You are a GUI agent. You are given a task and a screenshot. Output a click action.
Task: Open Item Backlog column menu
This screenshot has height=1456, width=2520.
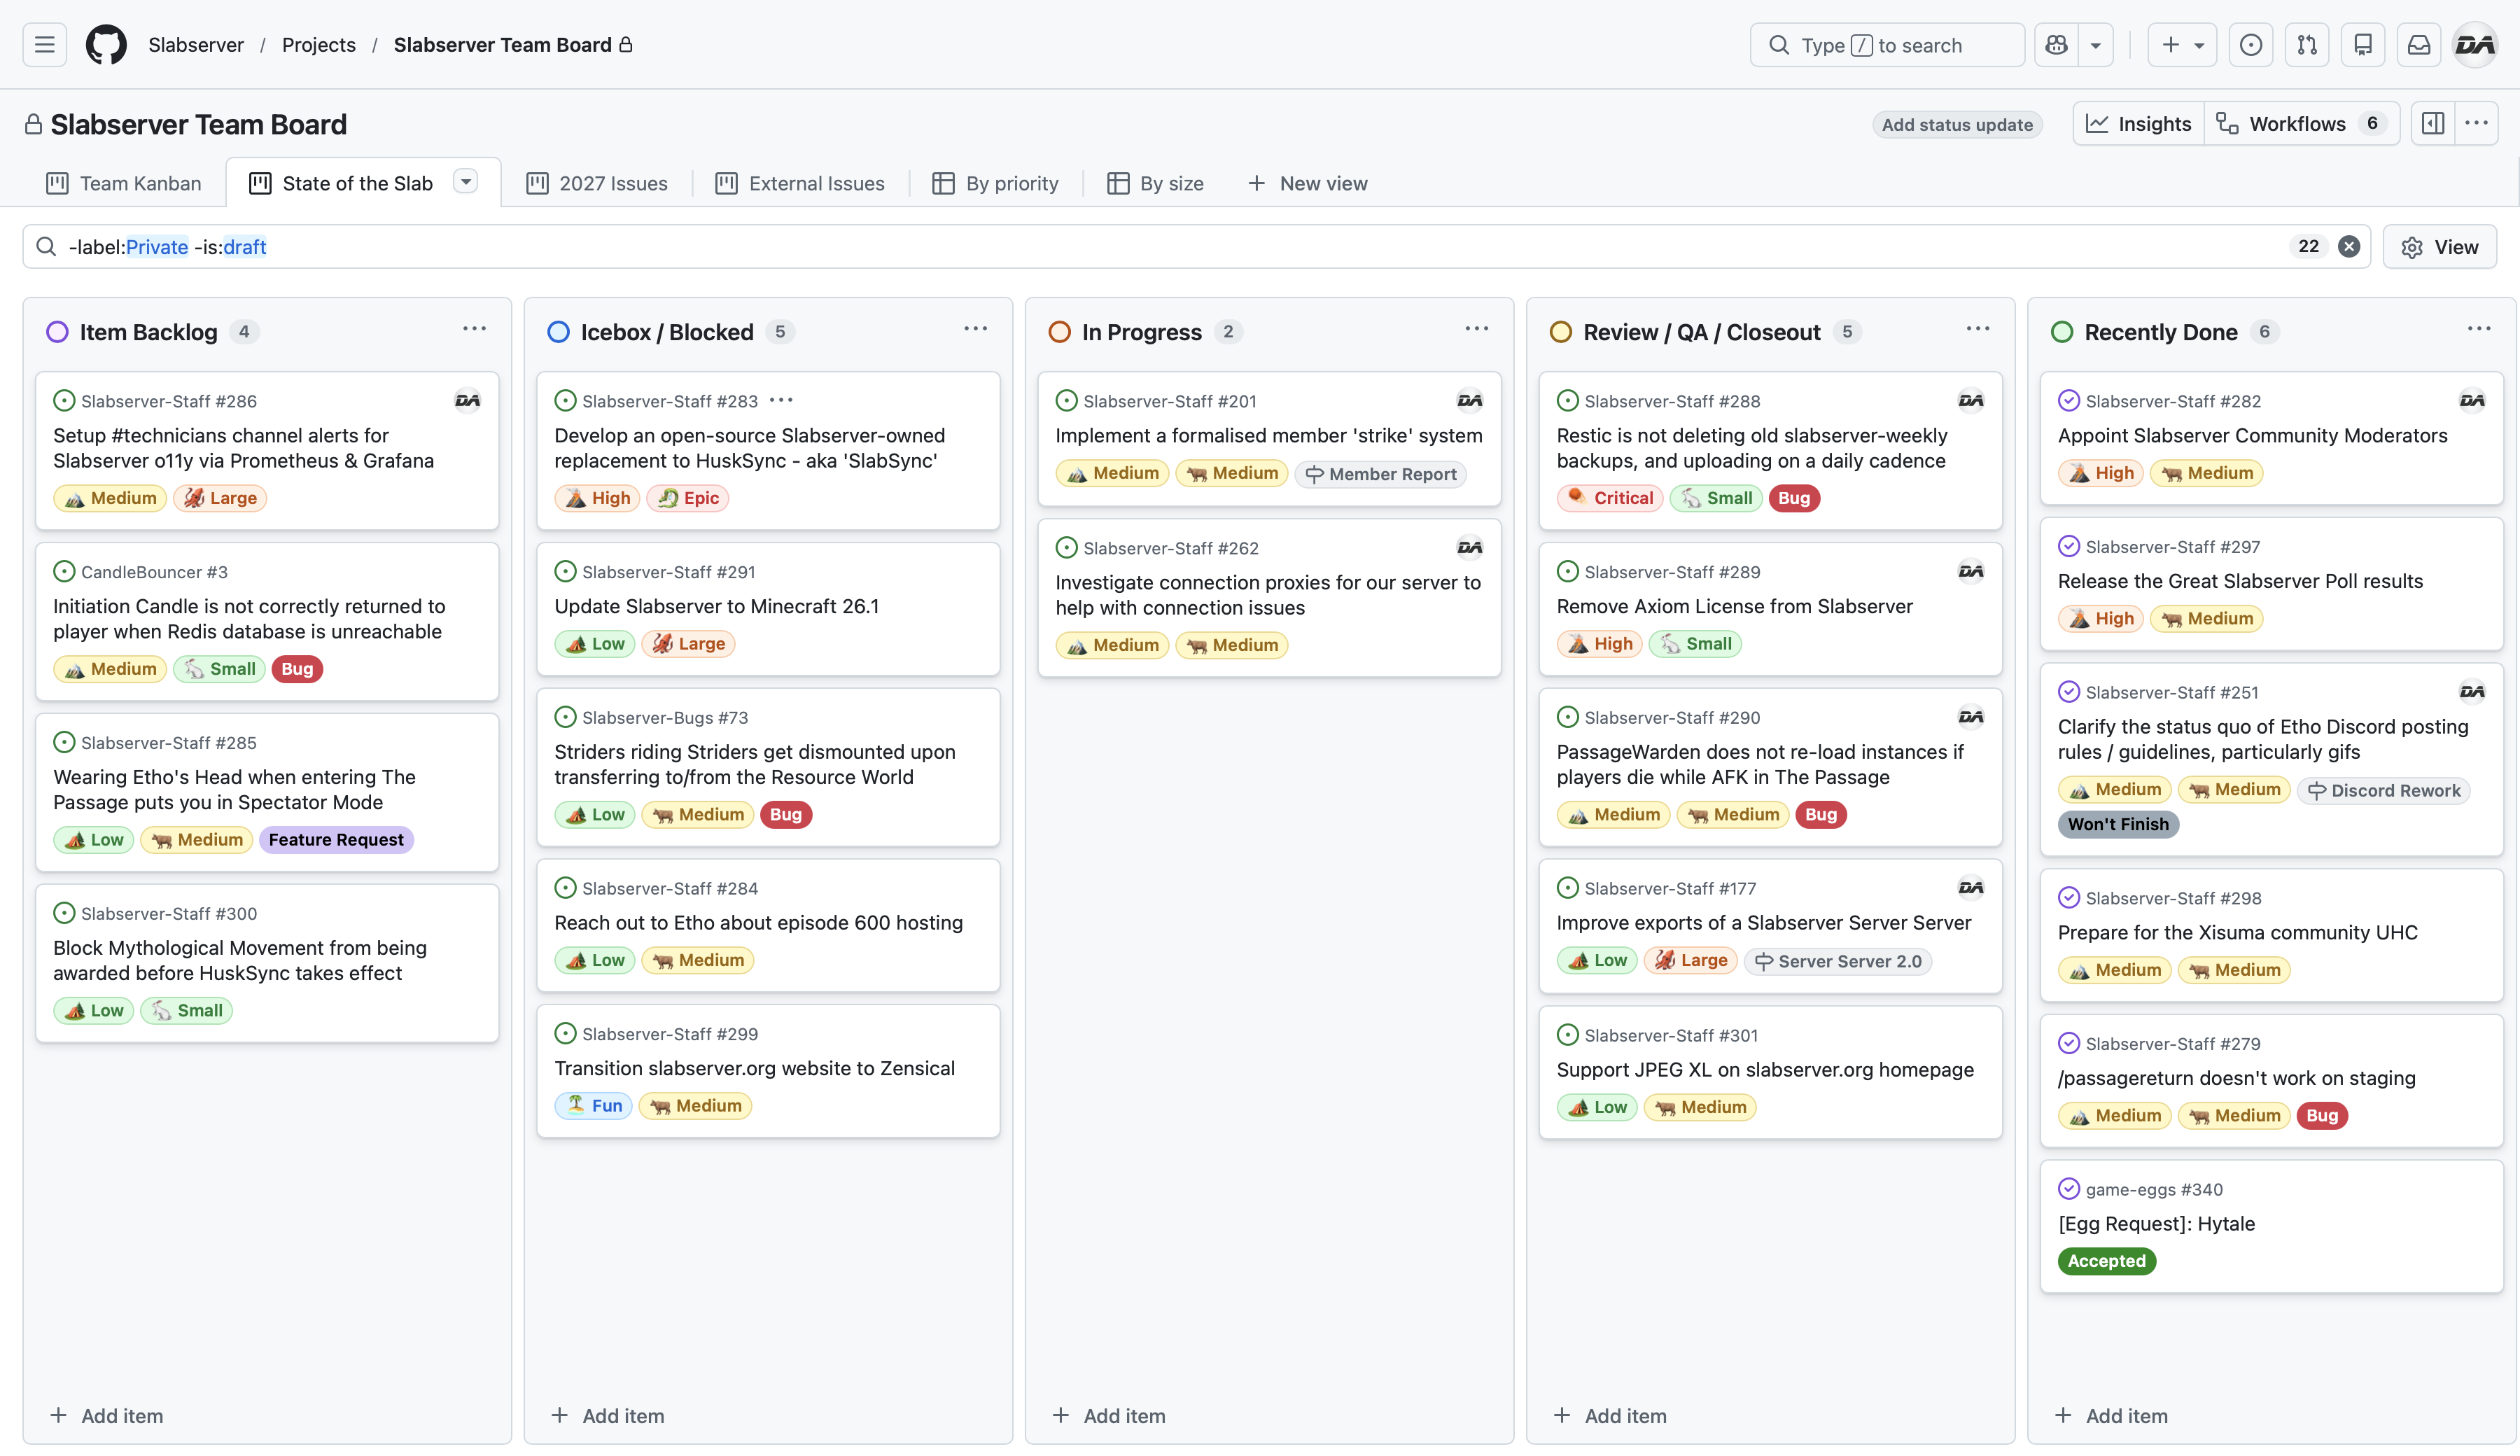[474, 330]
